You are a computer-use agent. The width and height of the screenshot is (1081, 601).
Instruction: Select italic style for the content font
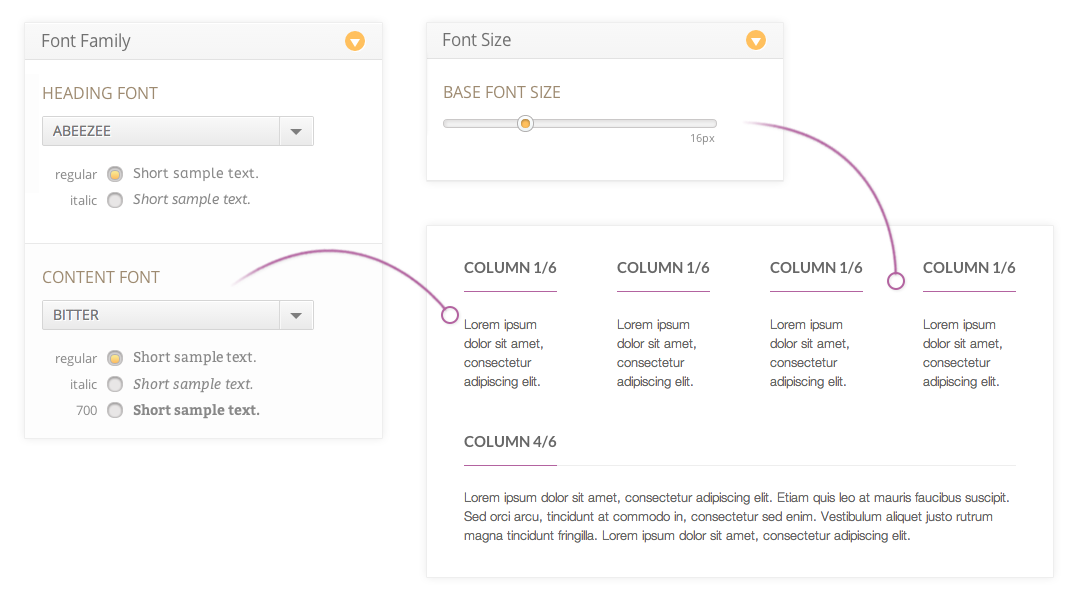click(x=115, y=384)
